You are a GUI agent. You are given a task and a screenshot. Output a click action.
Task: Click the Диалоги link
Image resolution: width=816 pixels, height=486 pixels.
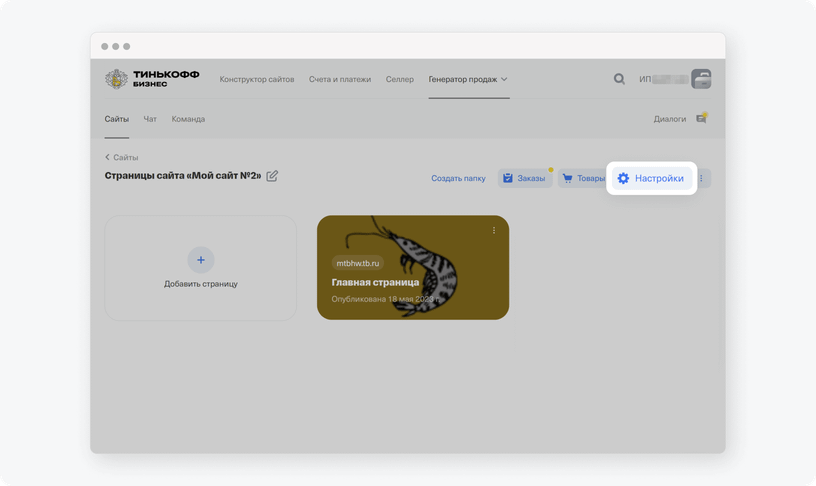tap(670, 119)
